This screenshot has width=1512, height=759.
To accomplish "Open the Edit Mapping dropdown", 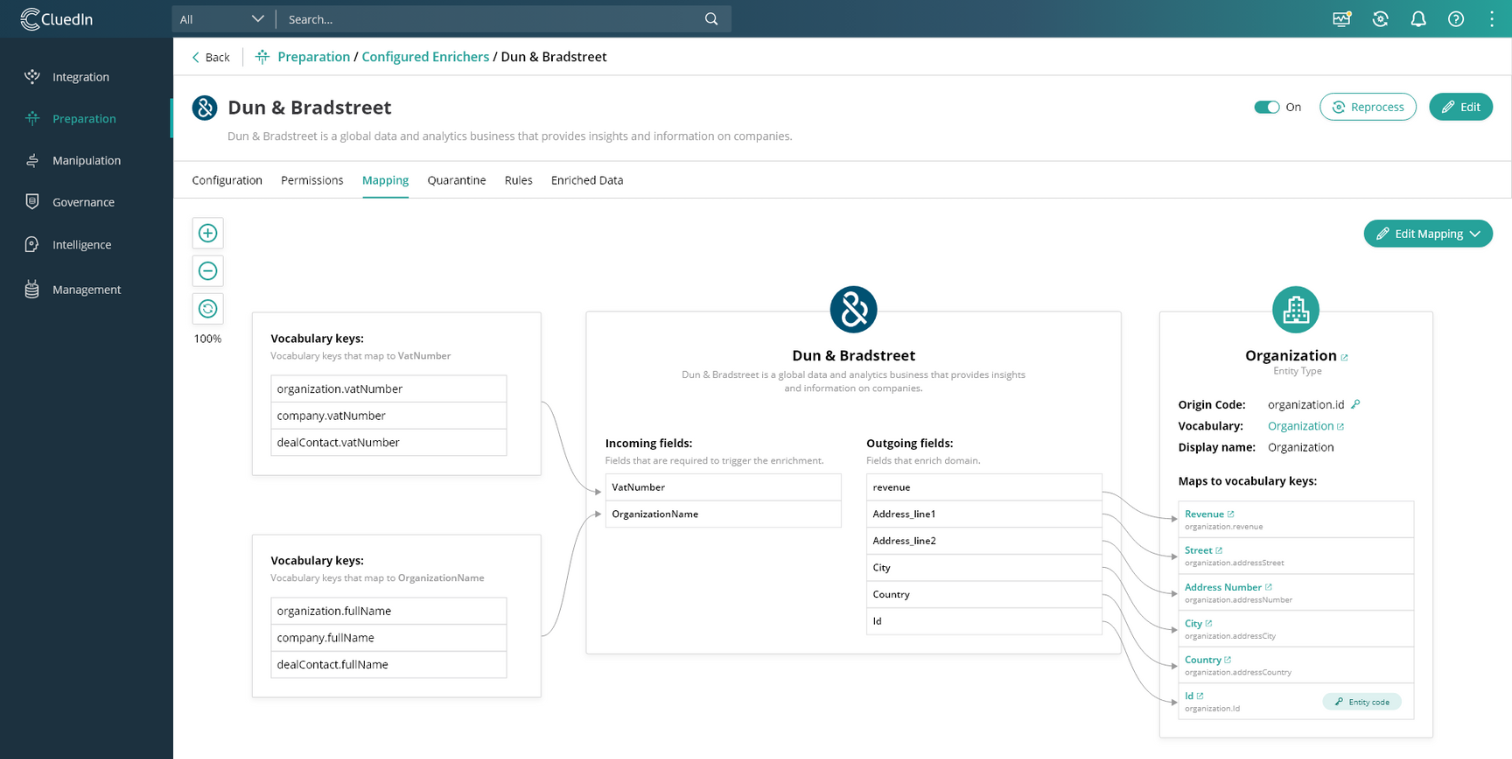I will [x=1428, y=234].
